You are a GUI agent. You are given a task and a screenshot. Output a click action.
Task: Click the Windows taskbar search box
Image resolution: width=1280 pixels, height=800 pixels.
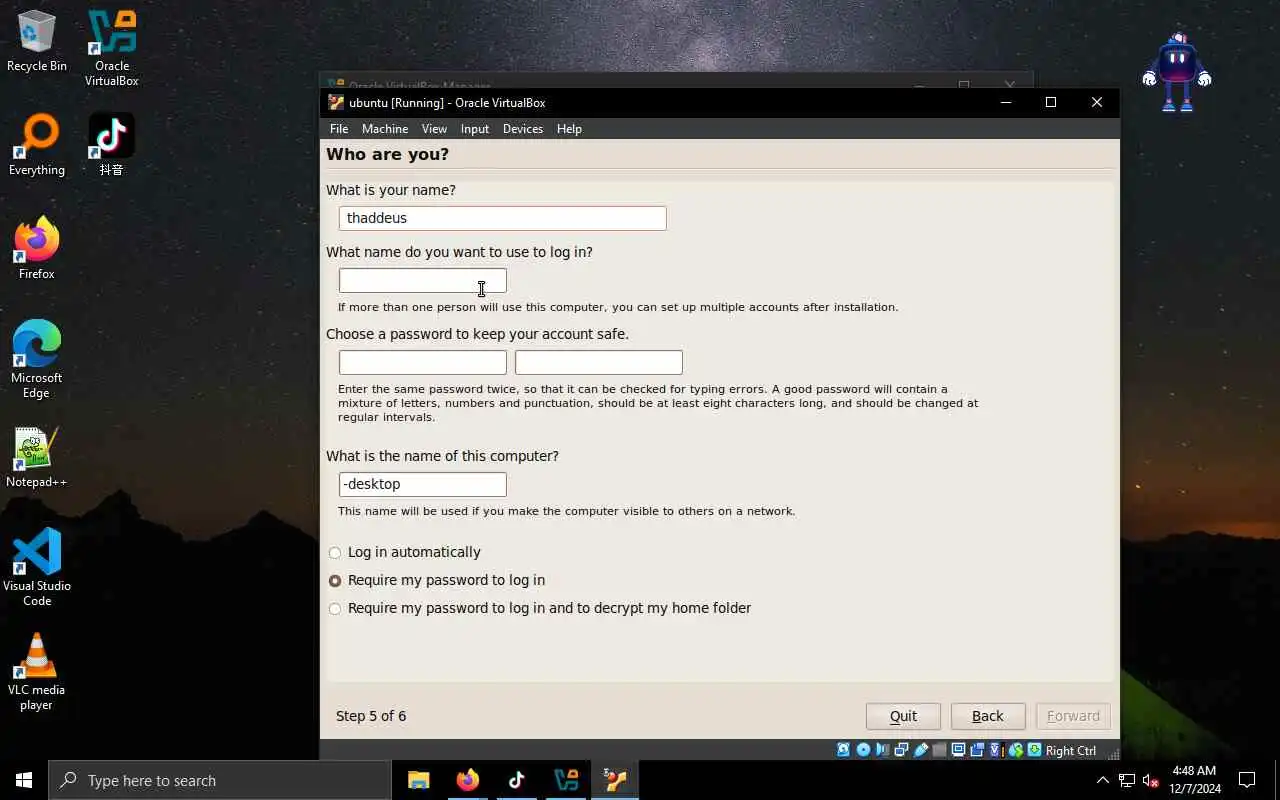pos(220,780)
